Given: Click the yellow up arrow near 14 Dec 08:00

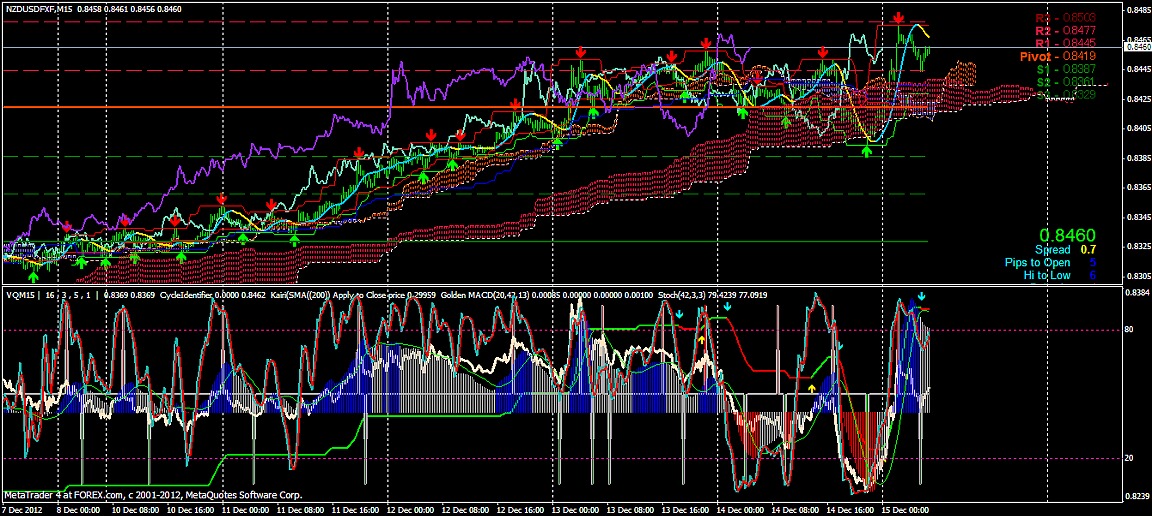Looking at the screenshot, I should [812, 387].
